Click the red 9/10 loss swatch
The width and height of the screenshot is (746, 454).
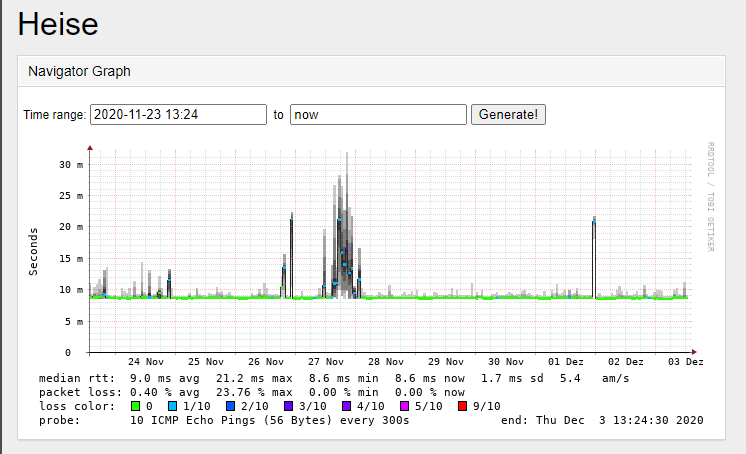(462, 406)
